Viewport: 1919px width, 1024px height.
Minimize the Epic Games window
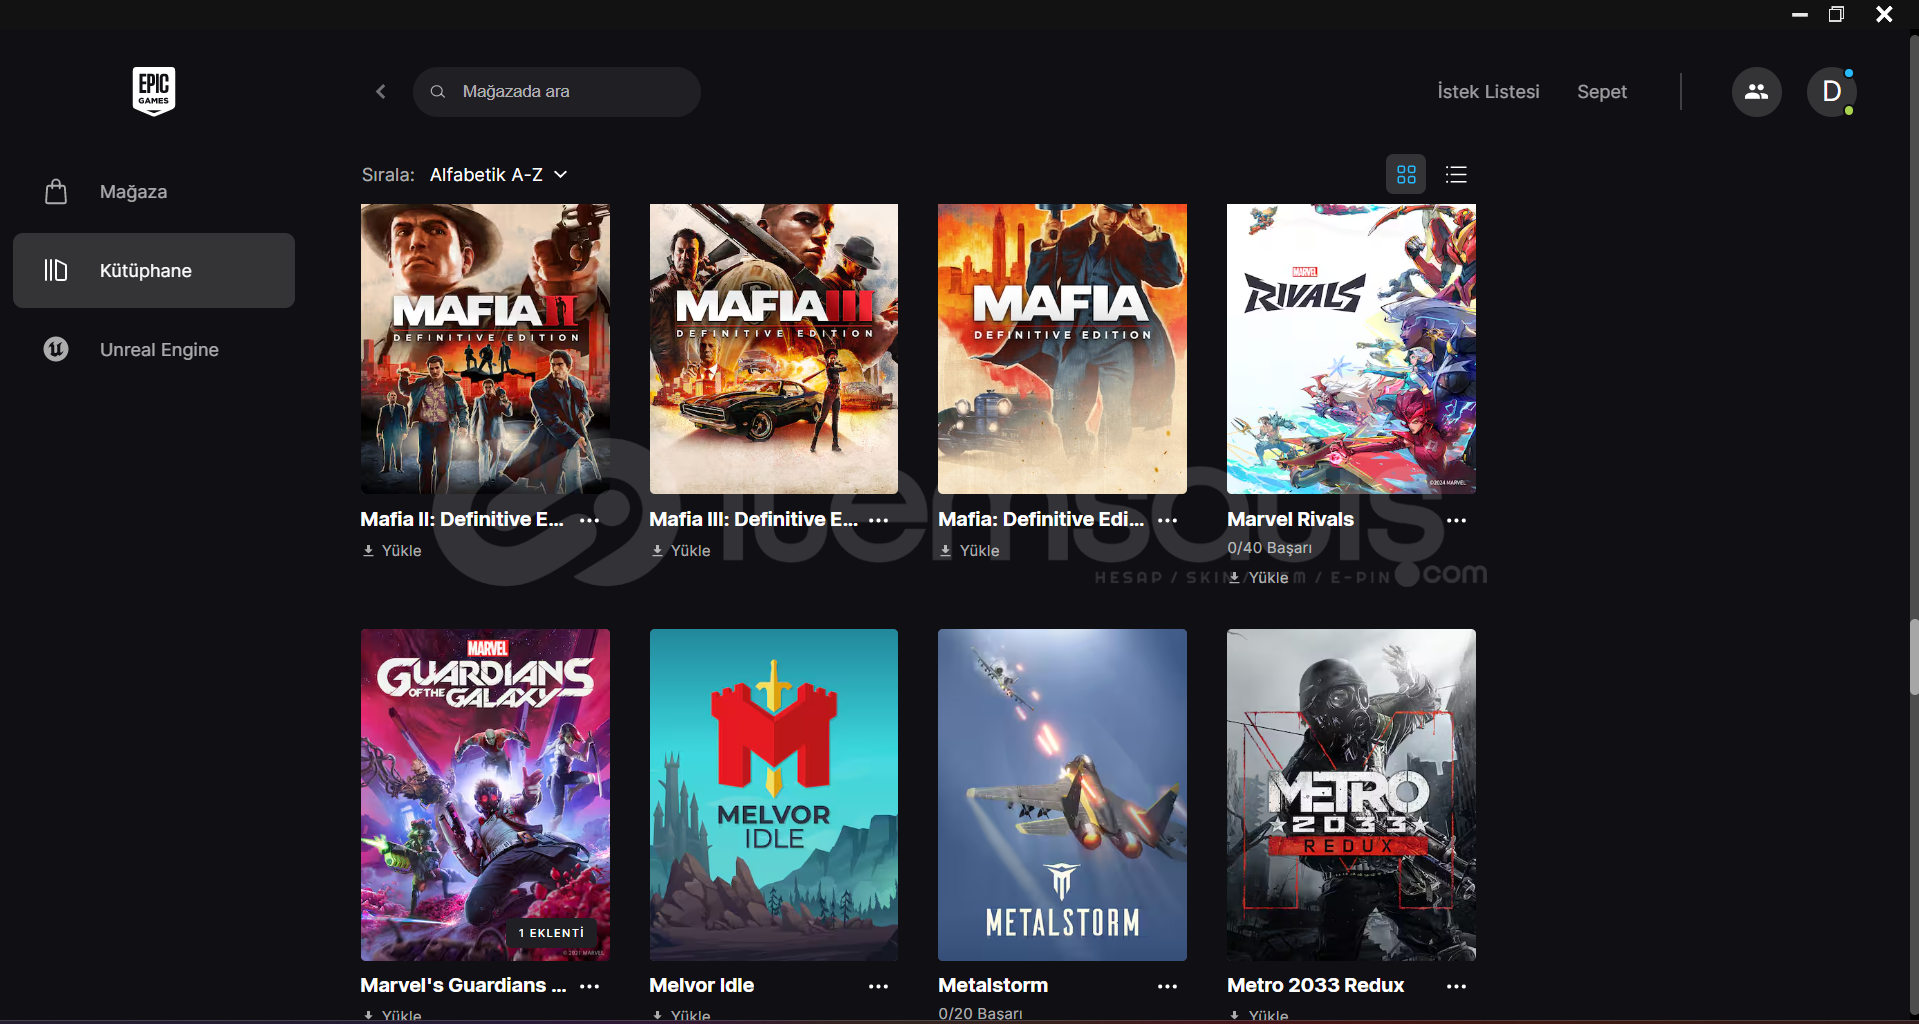(1799, 14)
